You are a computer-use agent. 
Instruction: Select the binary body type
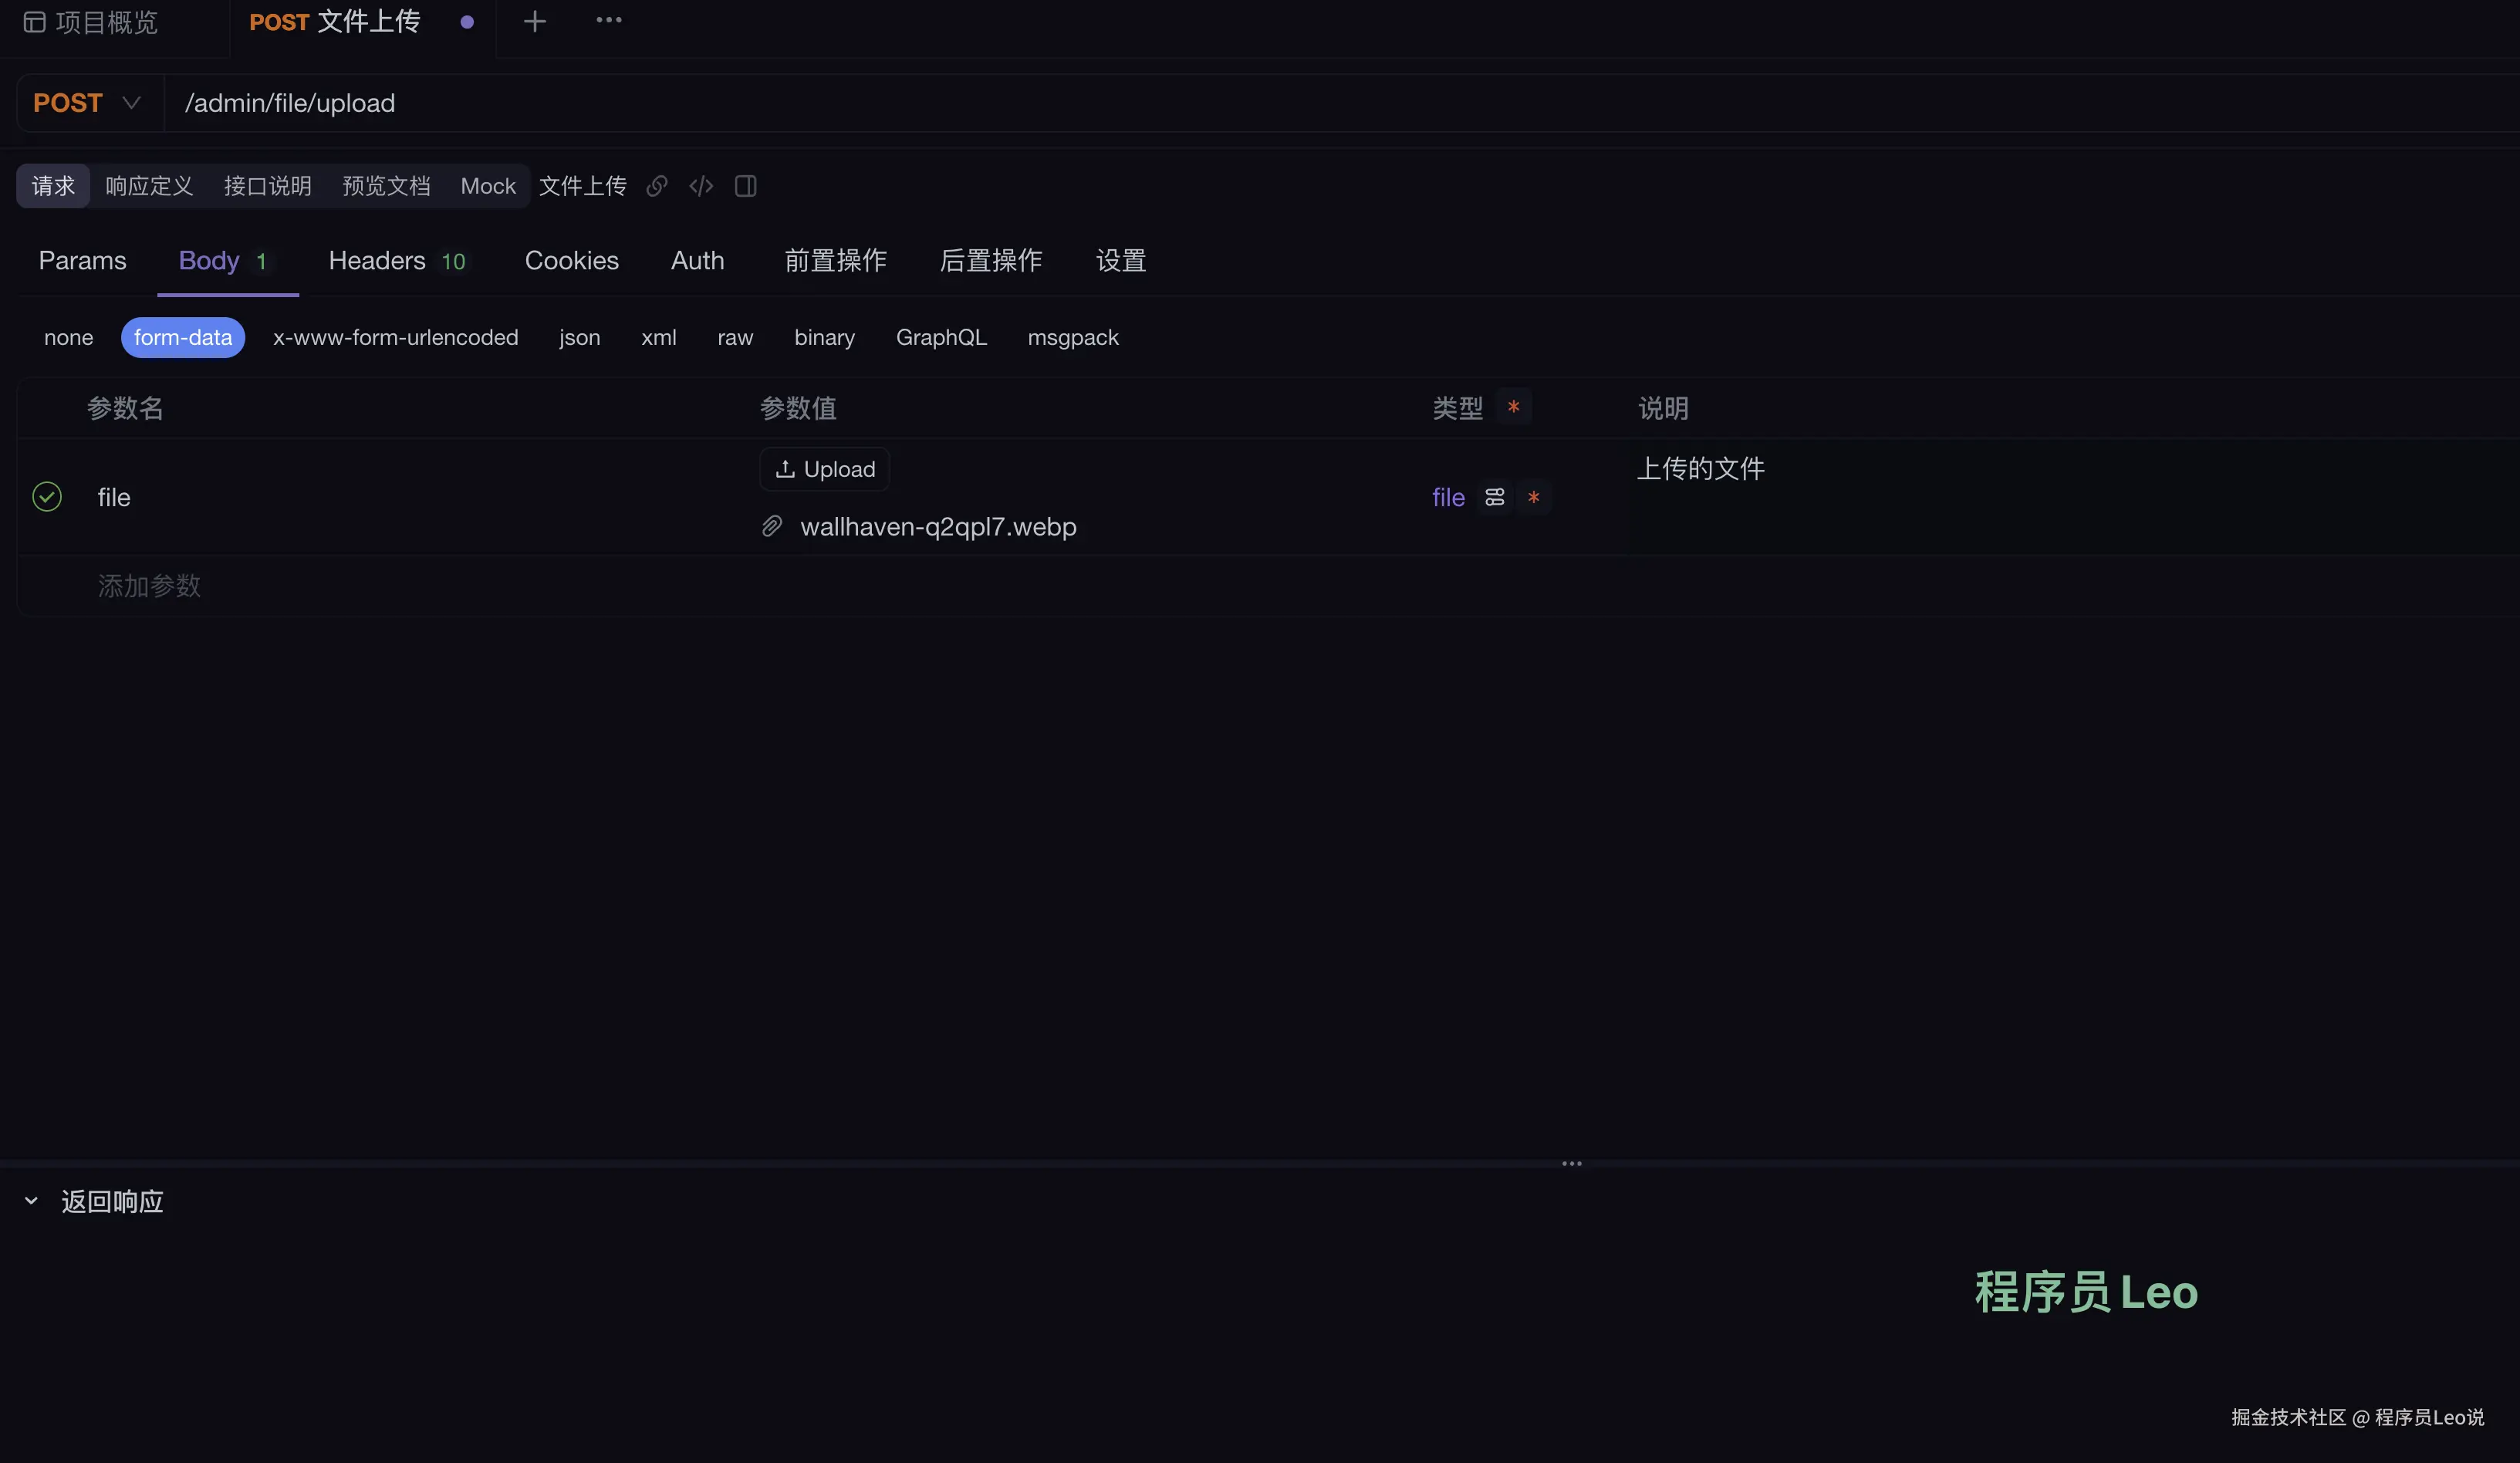click(824, 338)
